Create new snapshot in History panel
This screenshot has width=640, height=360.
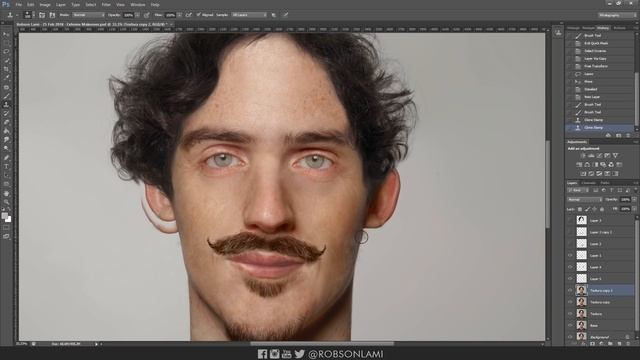(619, 135)
